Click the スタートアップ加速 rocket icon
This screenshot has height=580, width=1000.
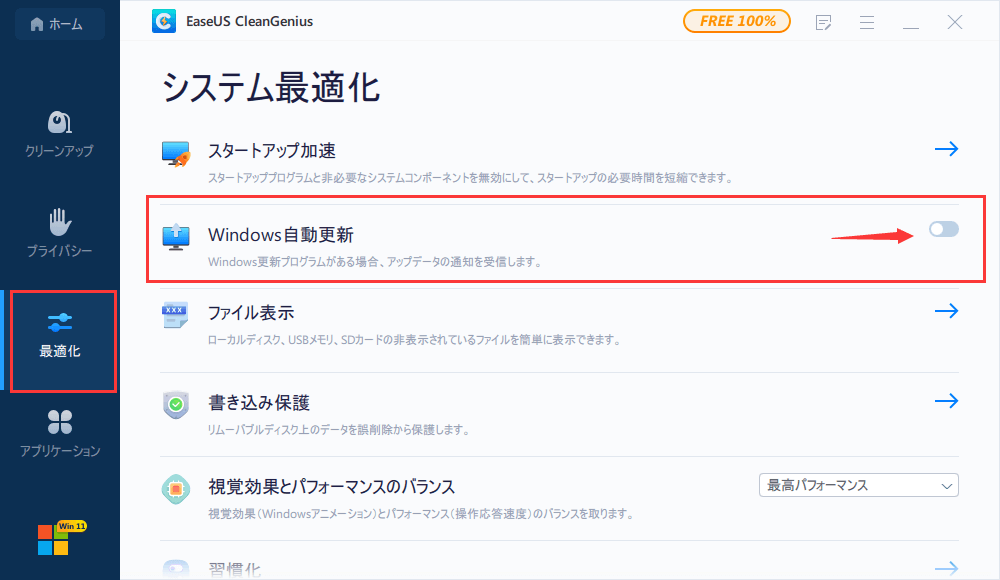pyautogui.click(x=174, y=150)
